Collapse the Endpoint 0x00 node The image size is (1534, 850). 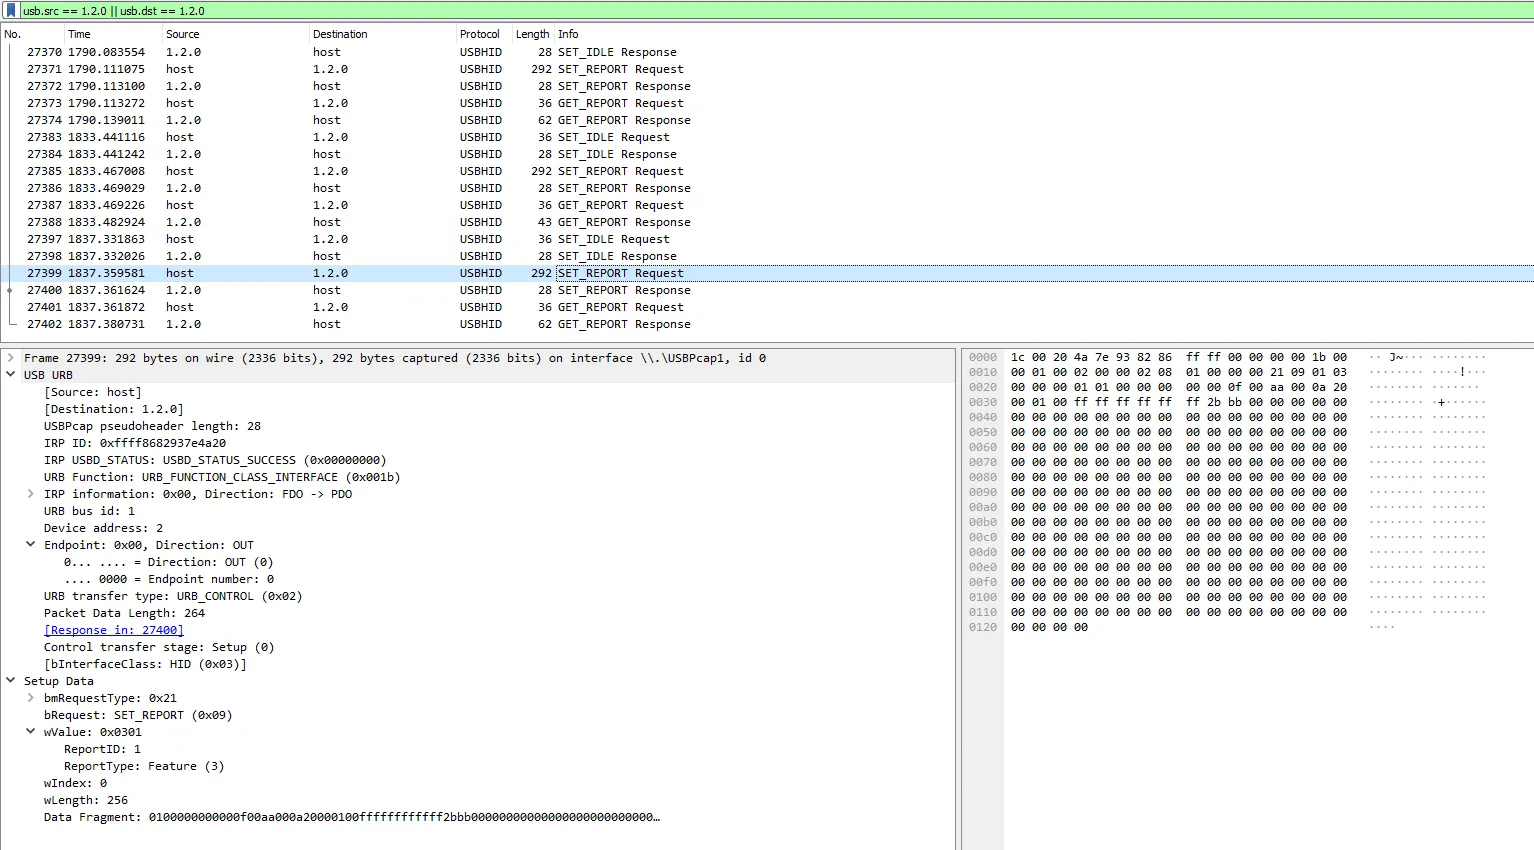tap(31, 545)
